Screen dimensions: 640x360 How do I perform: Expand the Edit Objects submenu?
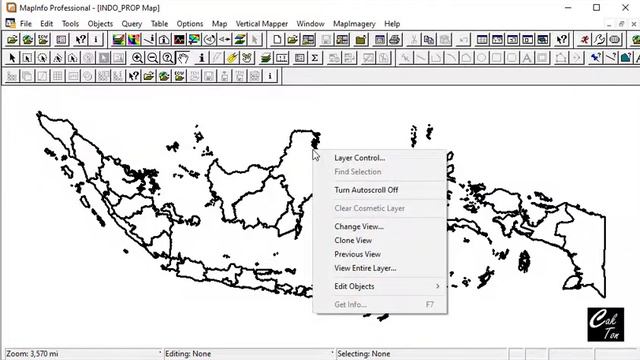point(381,287)
